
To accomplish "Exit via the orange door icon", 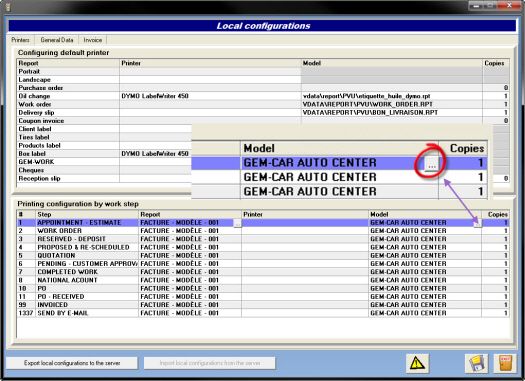I will tap(505, 363).
